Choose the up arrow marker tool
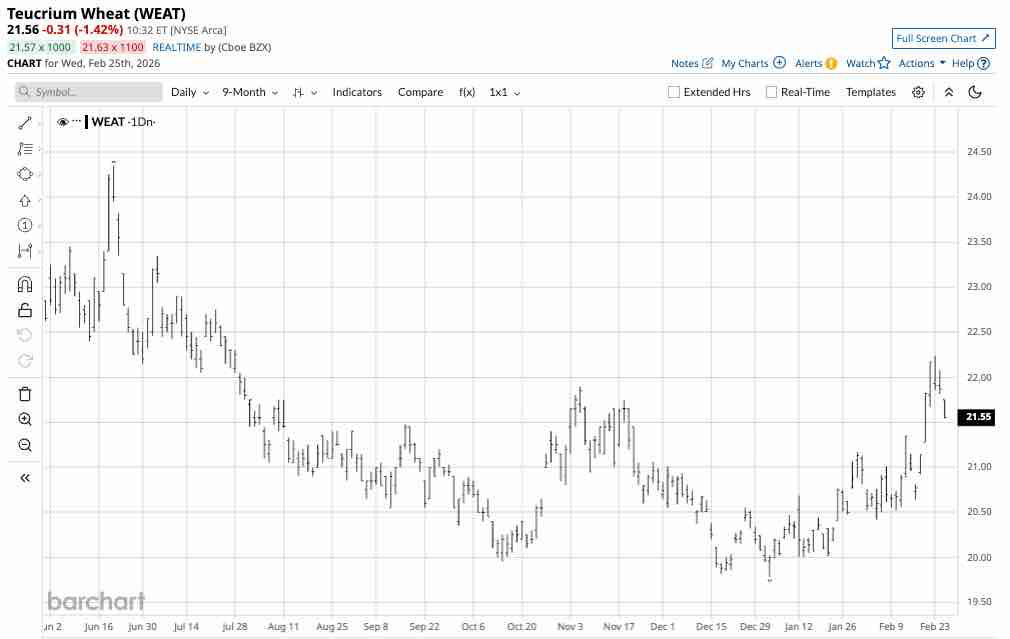1010x639 pixels. pos(24,200)
